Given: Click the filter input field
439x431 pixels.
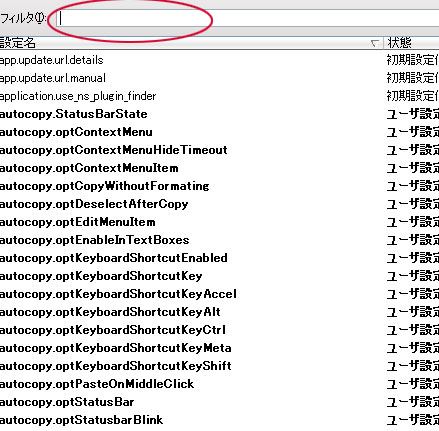Looking at the screenshot, I should point(247,19).
